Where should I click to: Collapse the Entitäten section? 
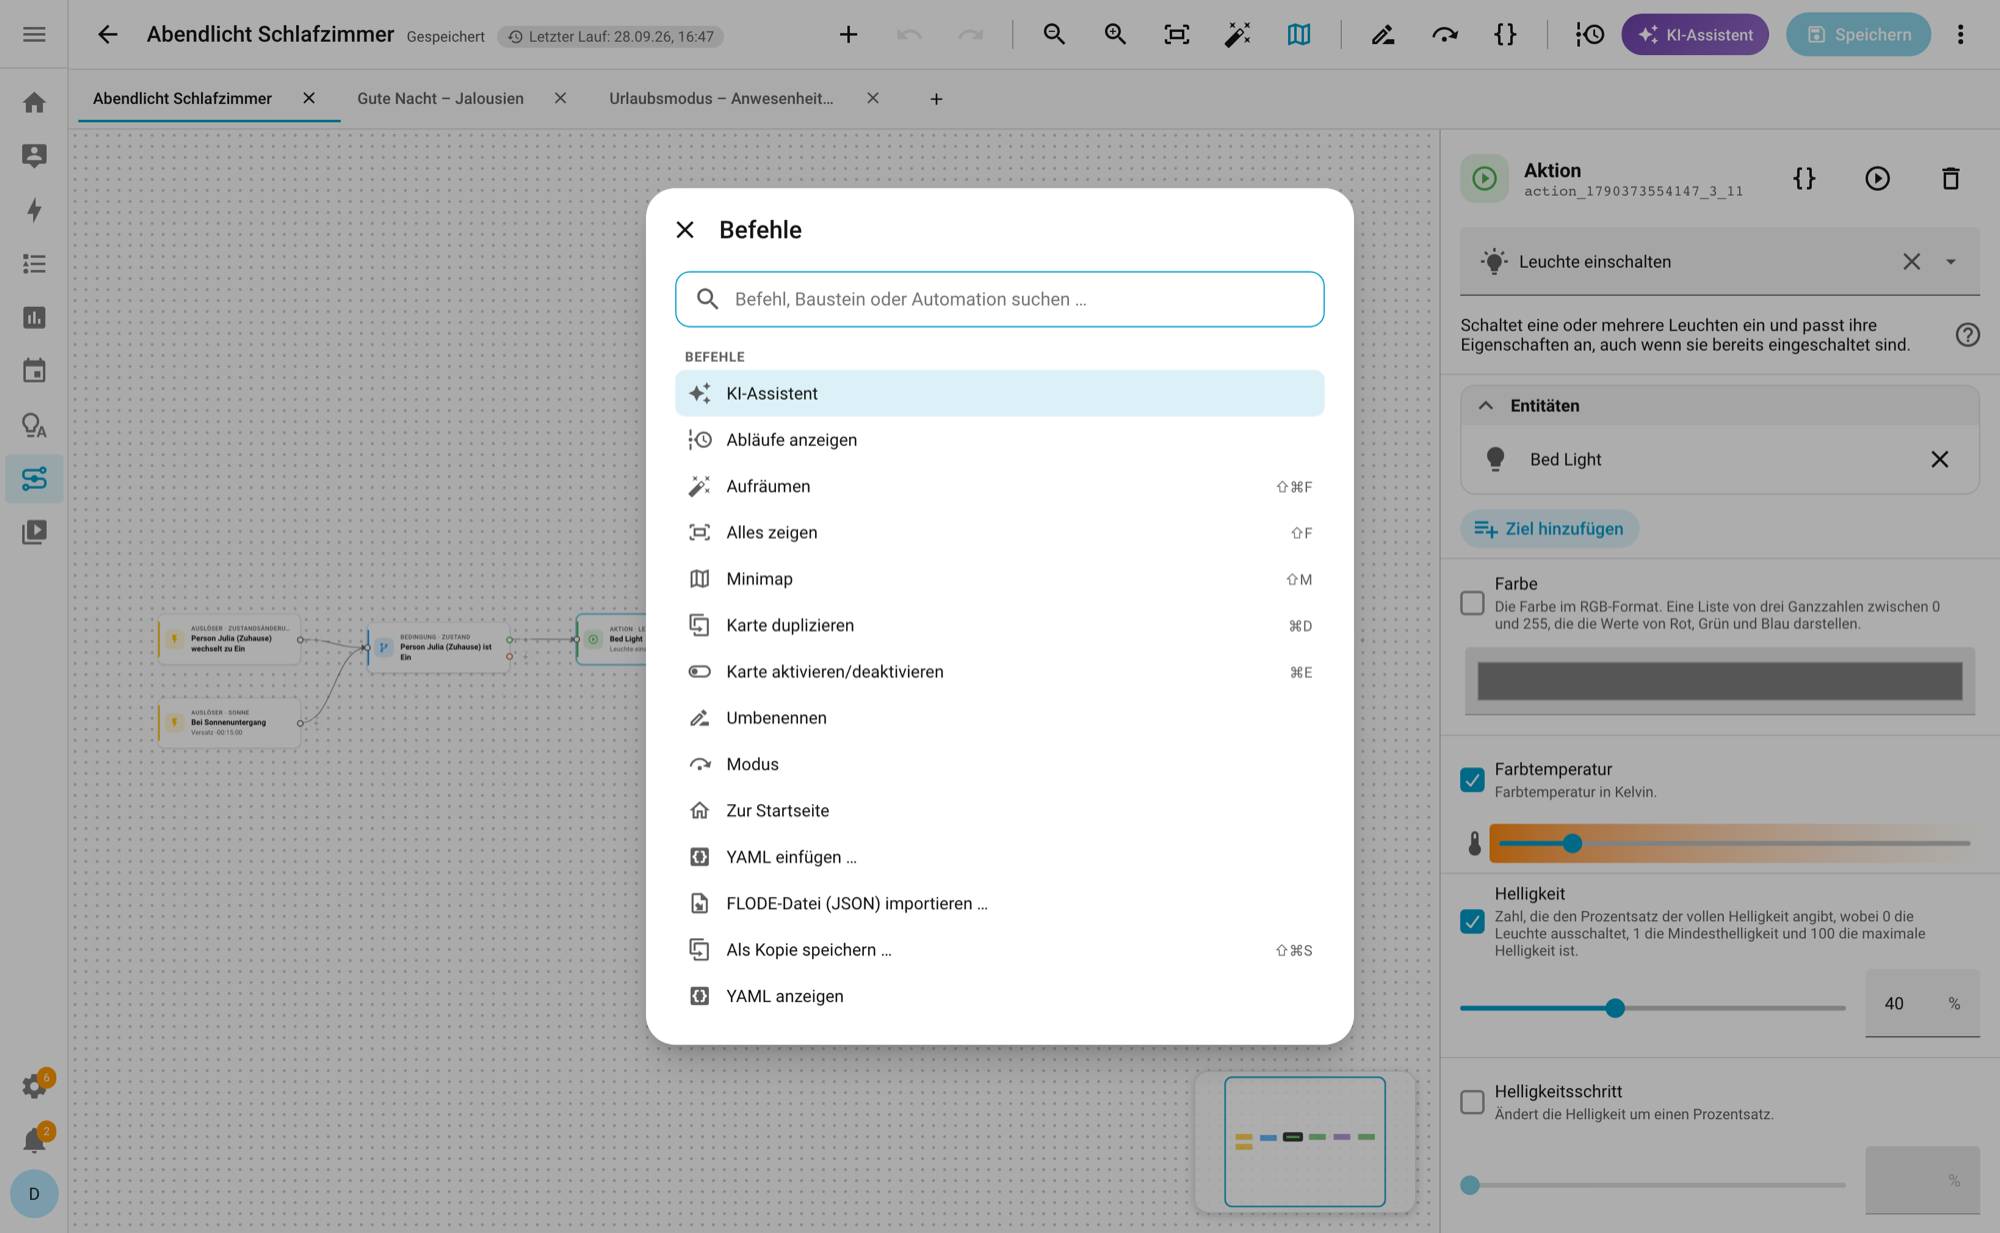[1485, 406]
